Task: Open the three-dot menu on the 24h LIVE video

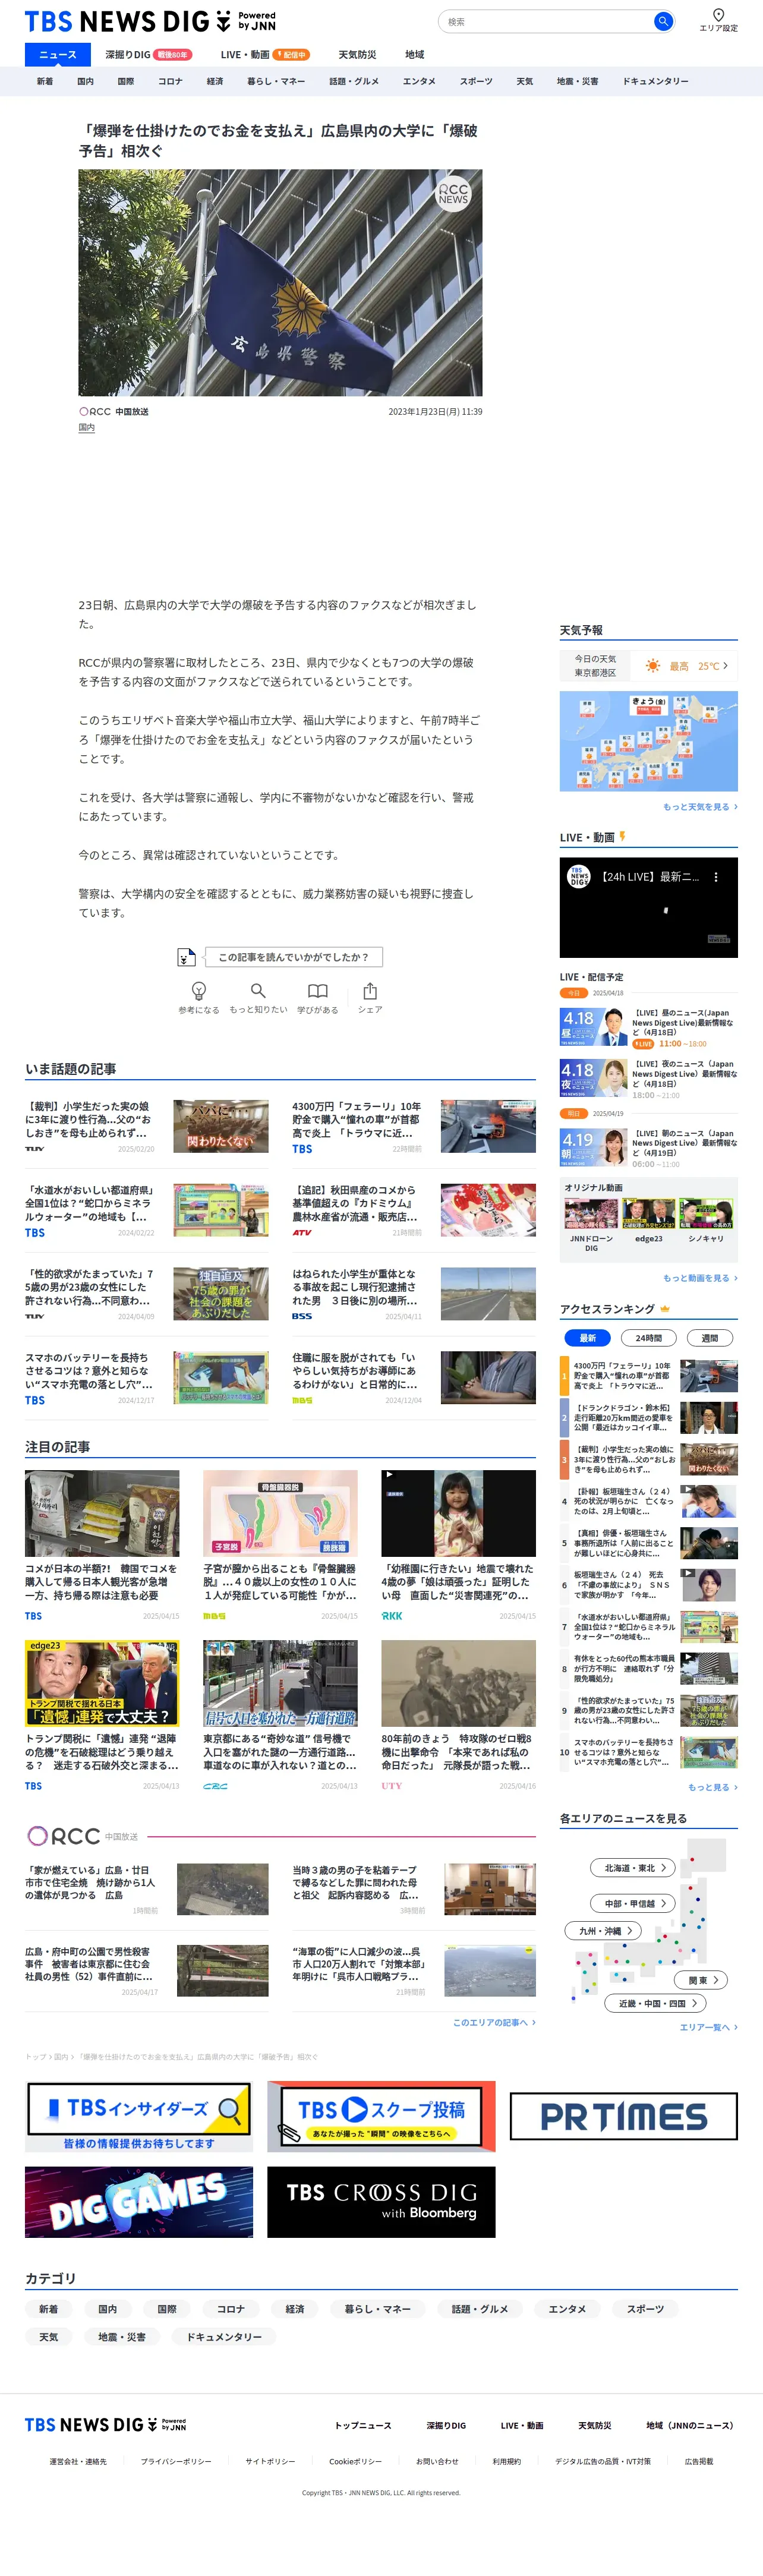Action: 715,877
